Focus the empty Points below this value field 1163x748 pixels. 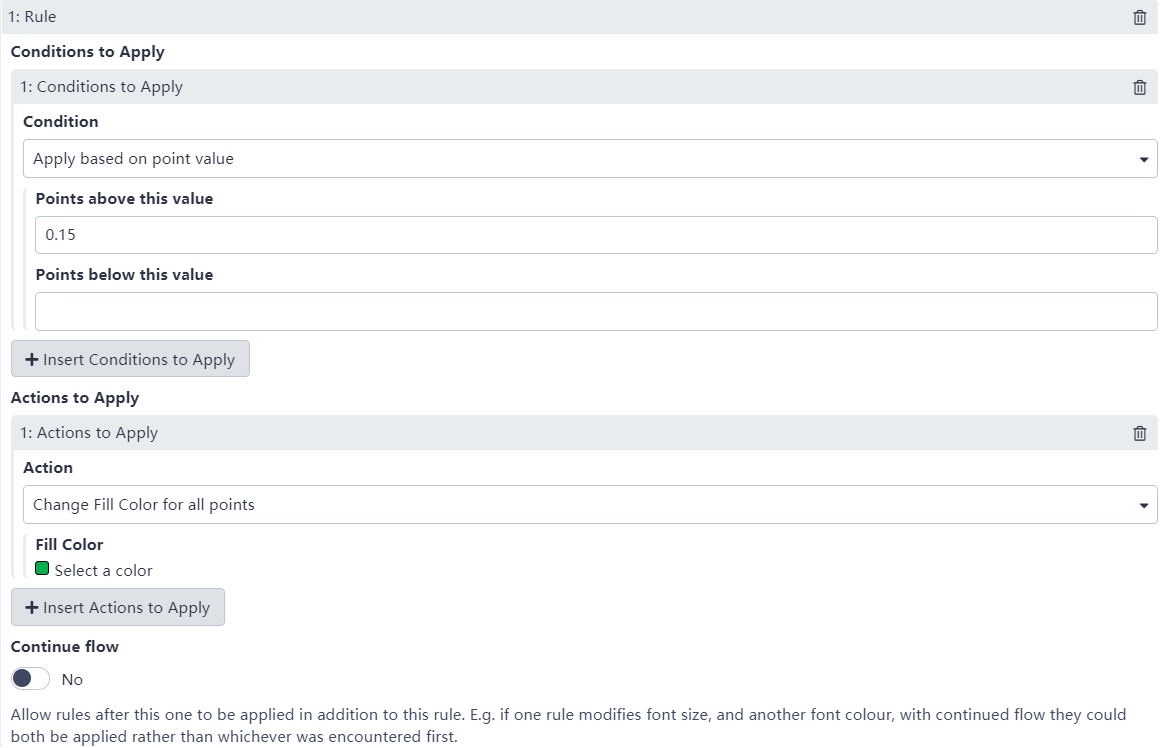click(596, 311)
